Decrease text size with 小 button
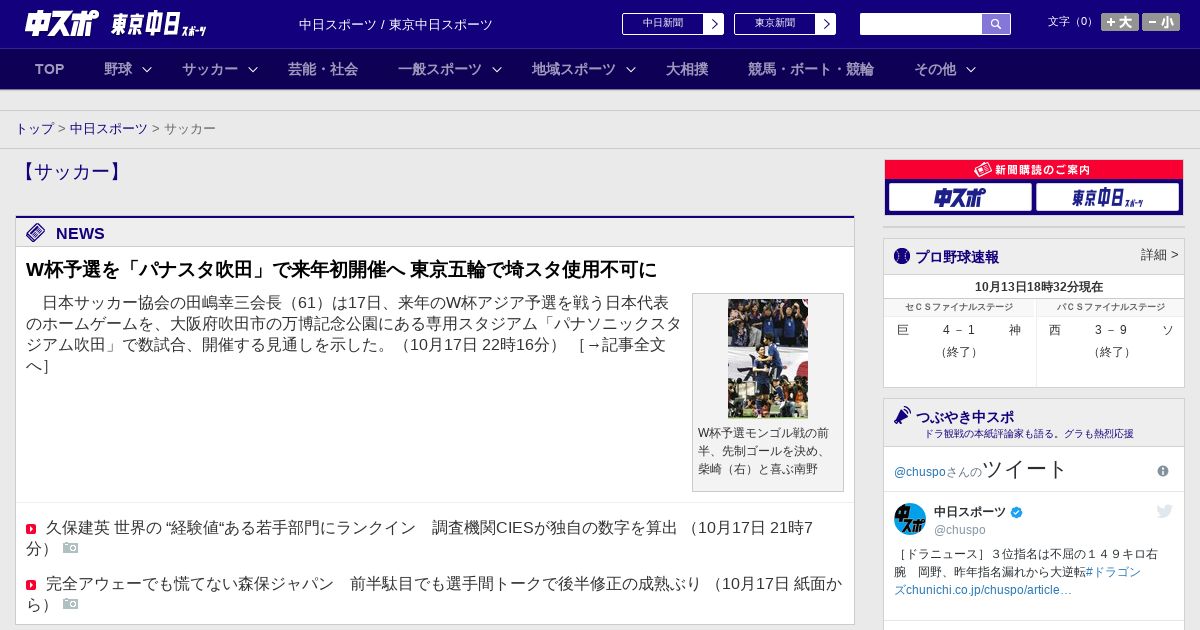 point(1161,22)
